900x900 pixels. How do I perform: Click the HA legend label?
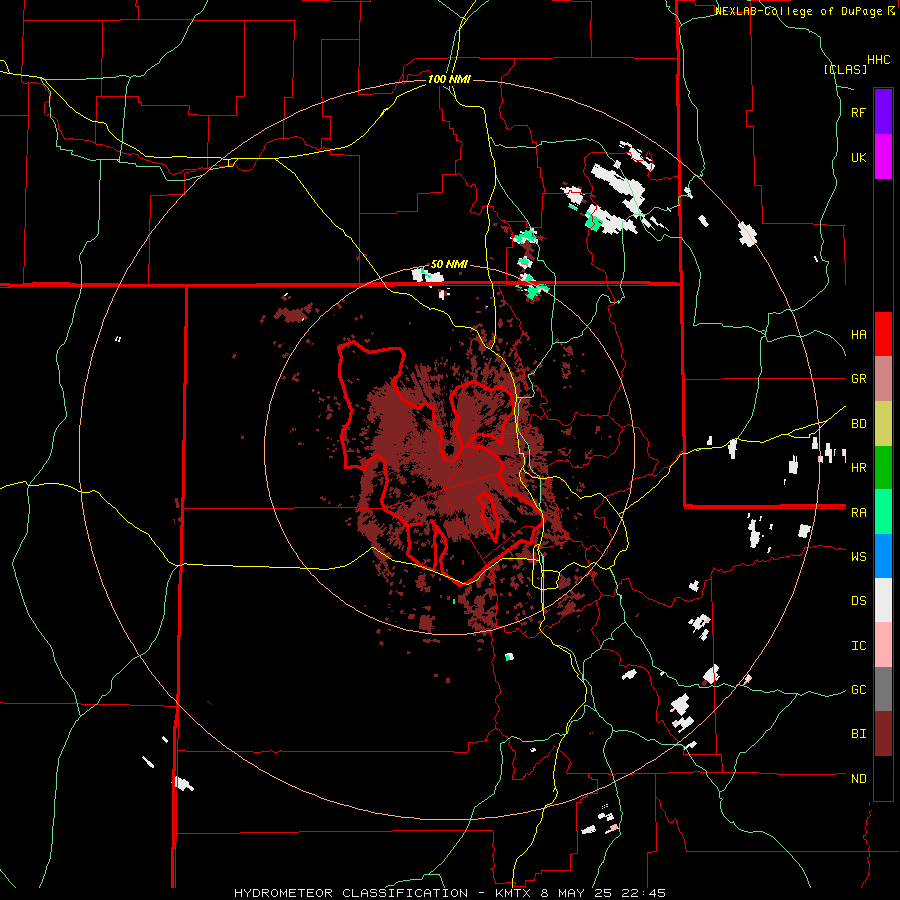[858, 334]
